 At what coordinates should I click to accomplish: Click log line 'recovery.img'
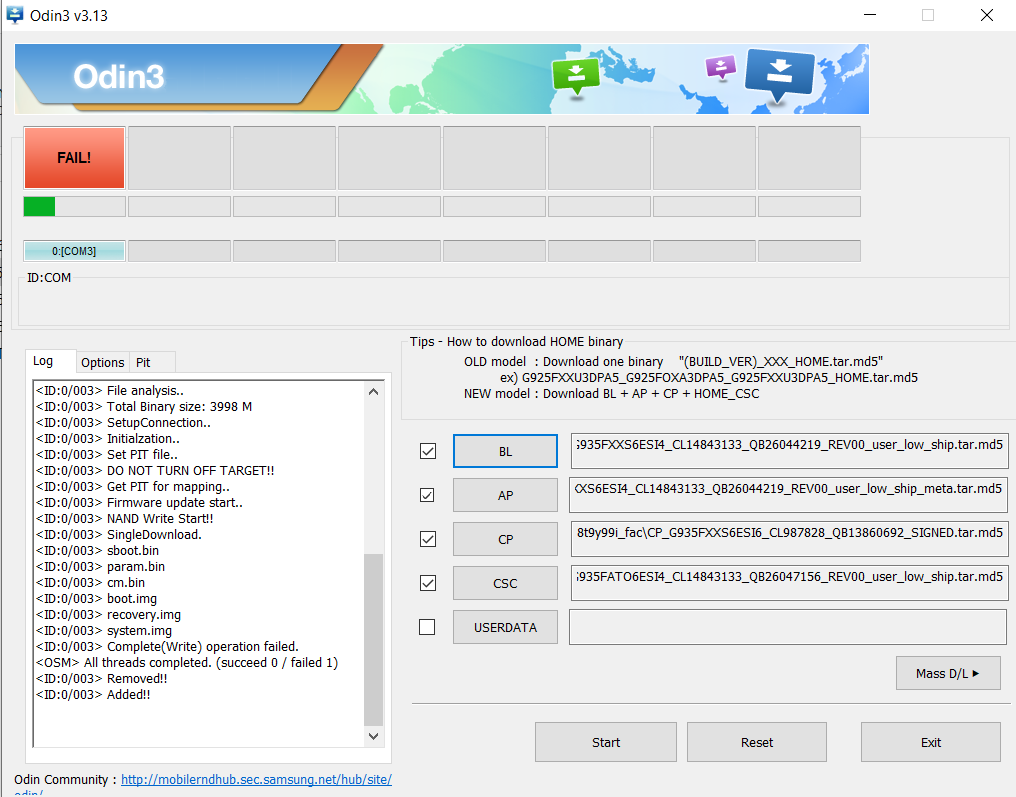tap(108, 615)
